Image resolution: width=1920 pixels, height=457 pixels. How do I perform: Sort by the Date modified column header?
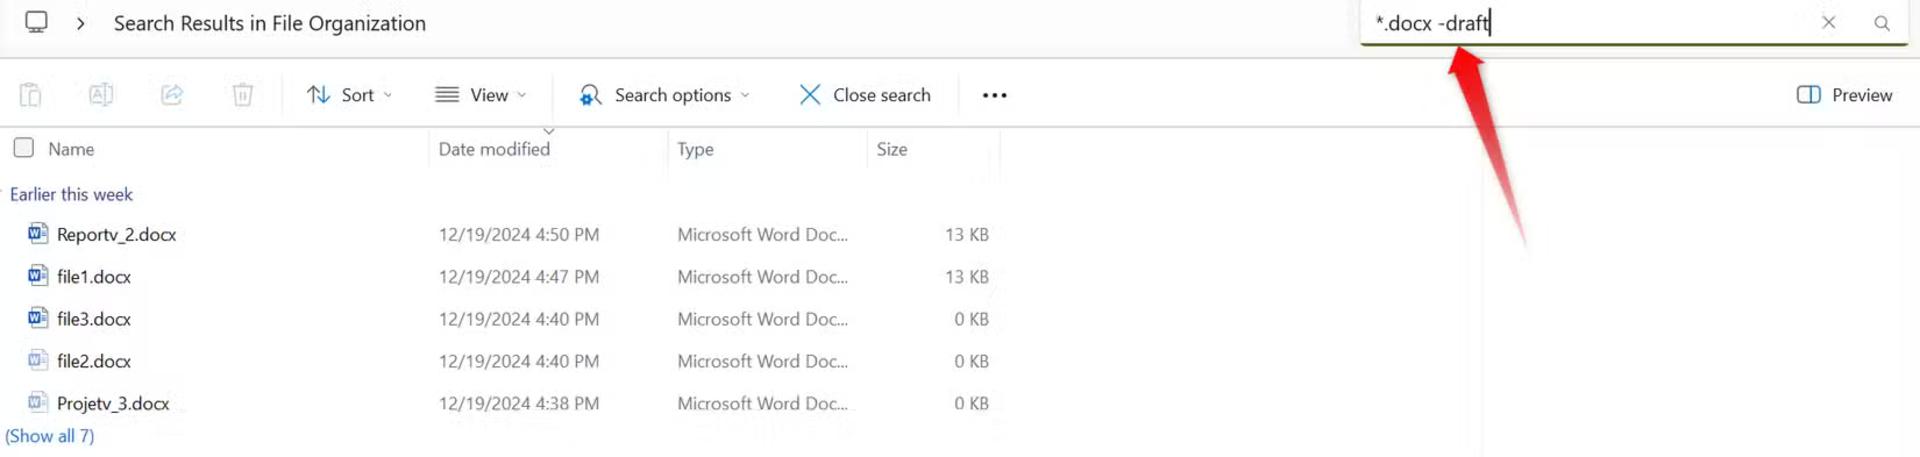pos(494,149)
